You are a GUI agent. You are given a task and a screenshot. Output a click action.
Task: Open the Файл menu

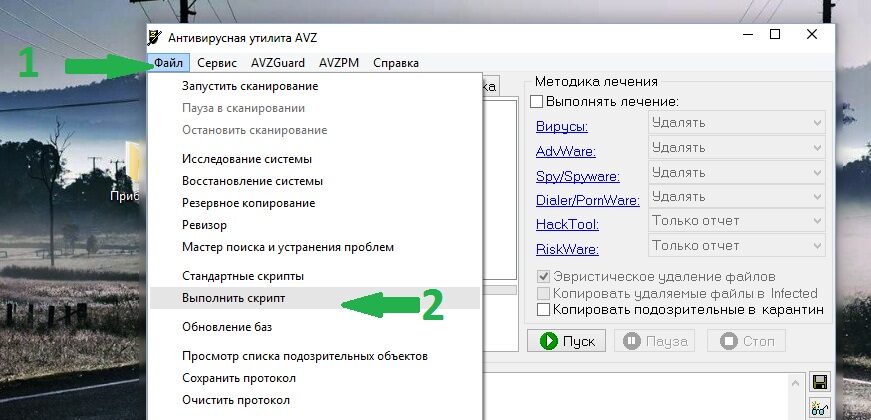click(x=168, y=63)
